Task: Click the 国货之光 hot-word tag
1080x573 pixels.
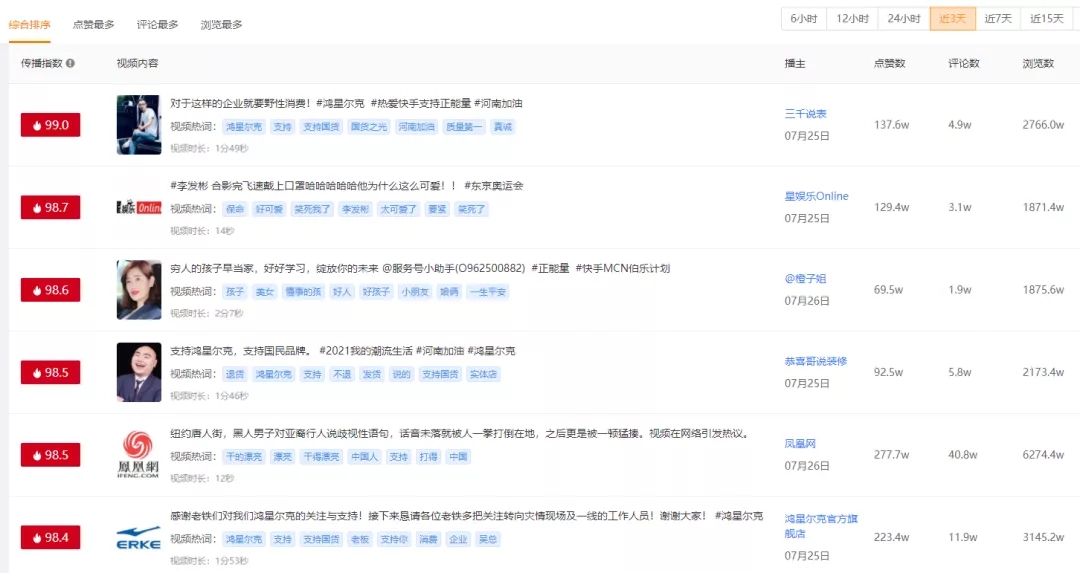Action: pyautogui.click(x=368, y=127)
